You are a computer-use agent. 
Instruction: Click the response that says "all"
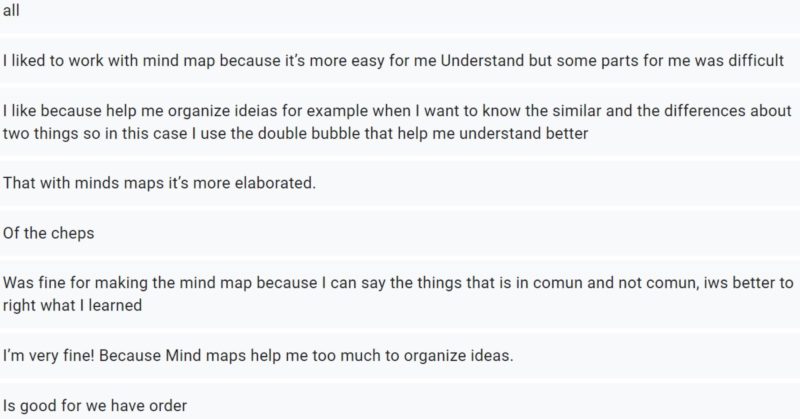point(11,10)
